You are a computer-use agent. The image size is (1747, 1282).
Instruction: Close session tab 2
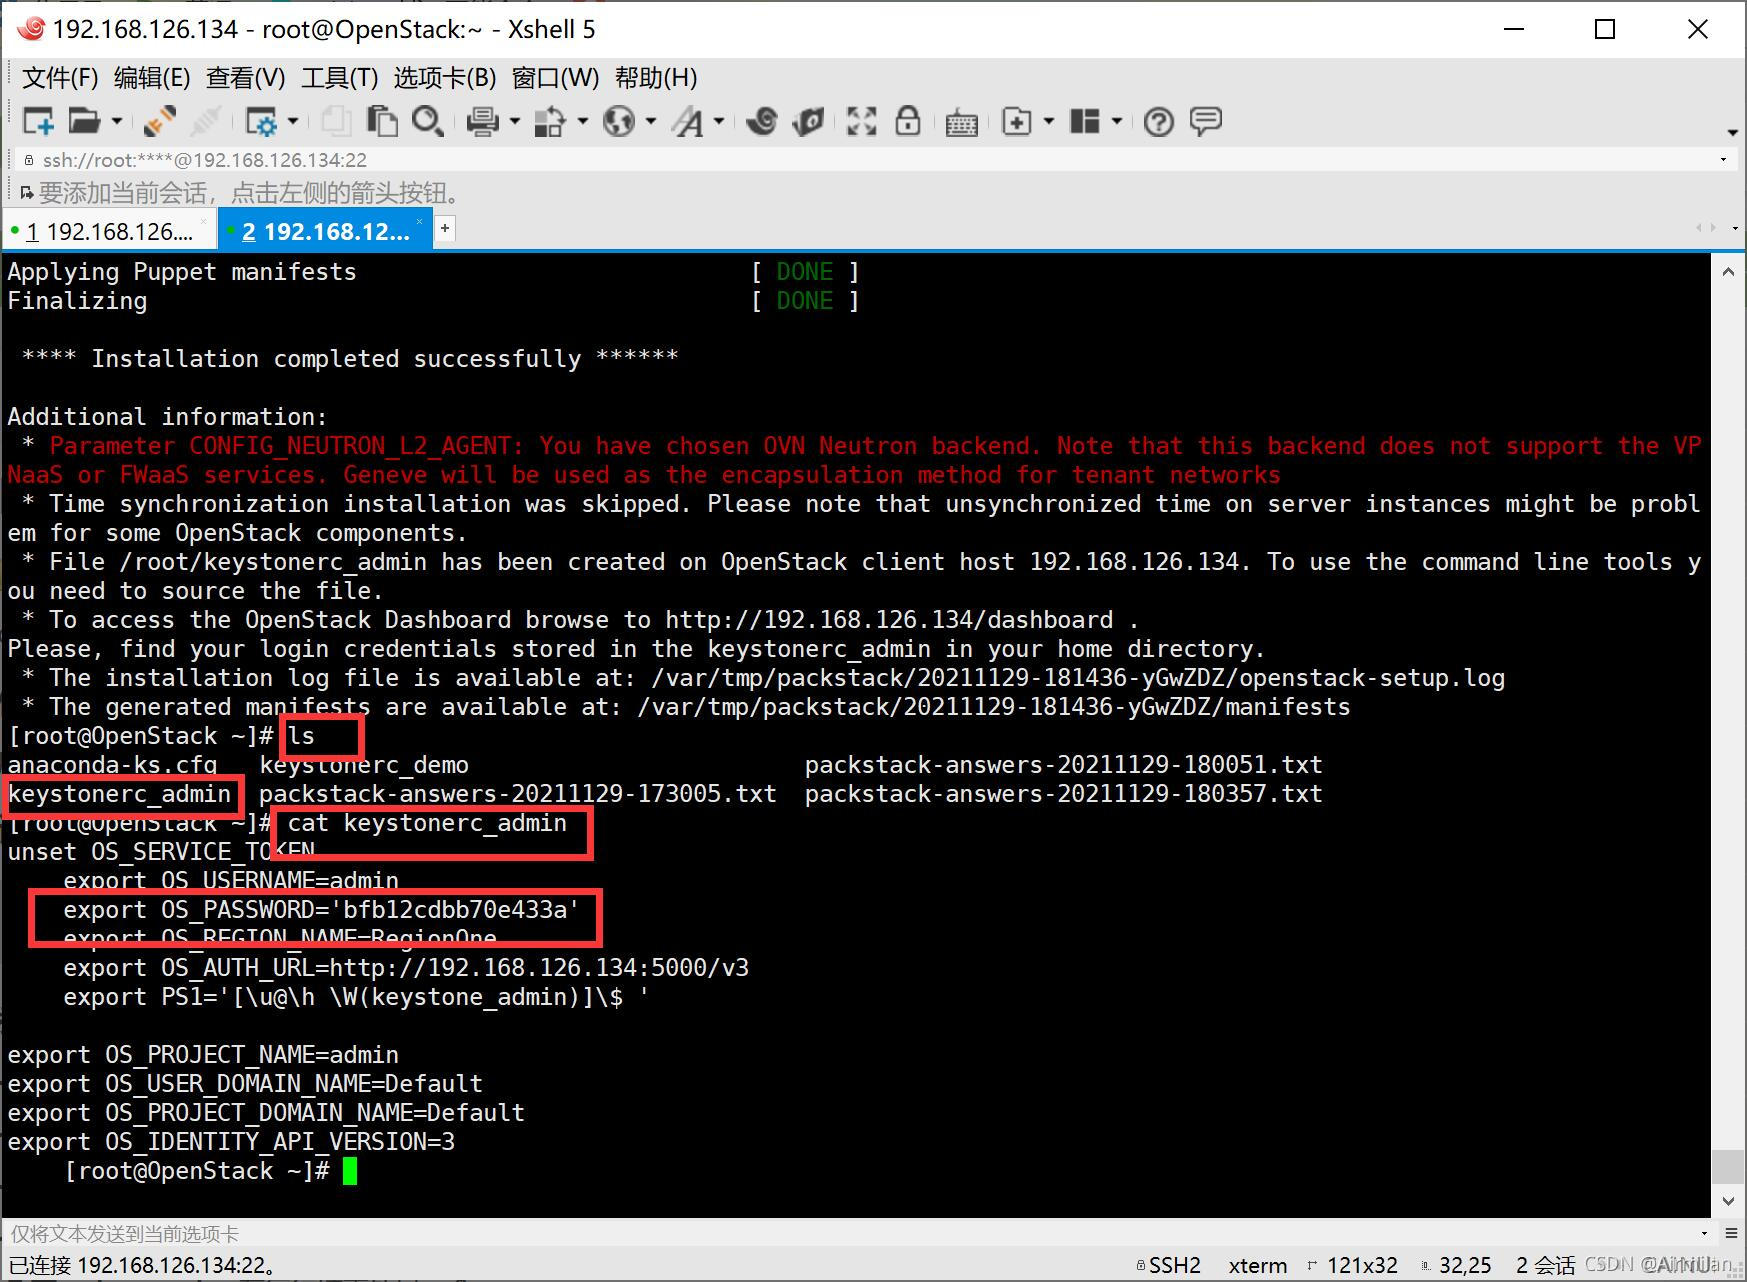click(x=420, y=222)
